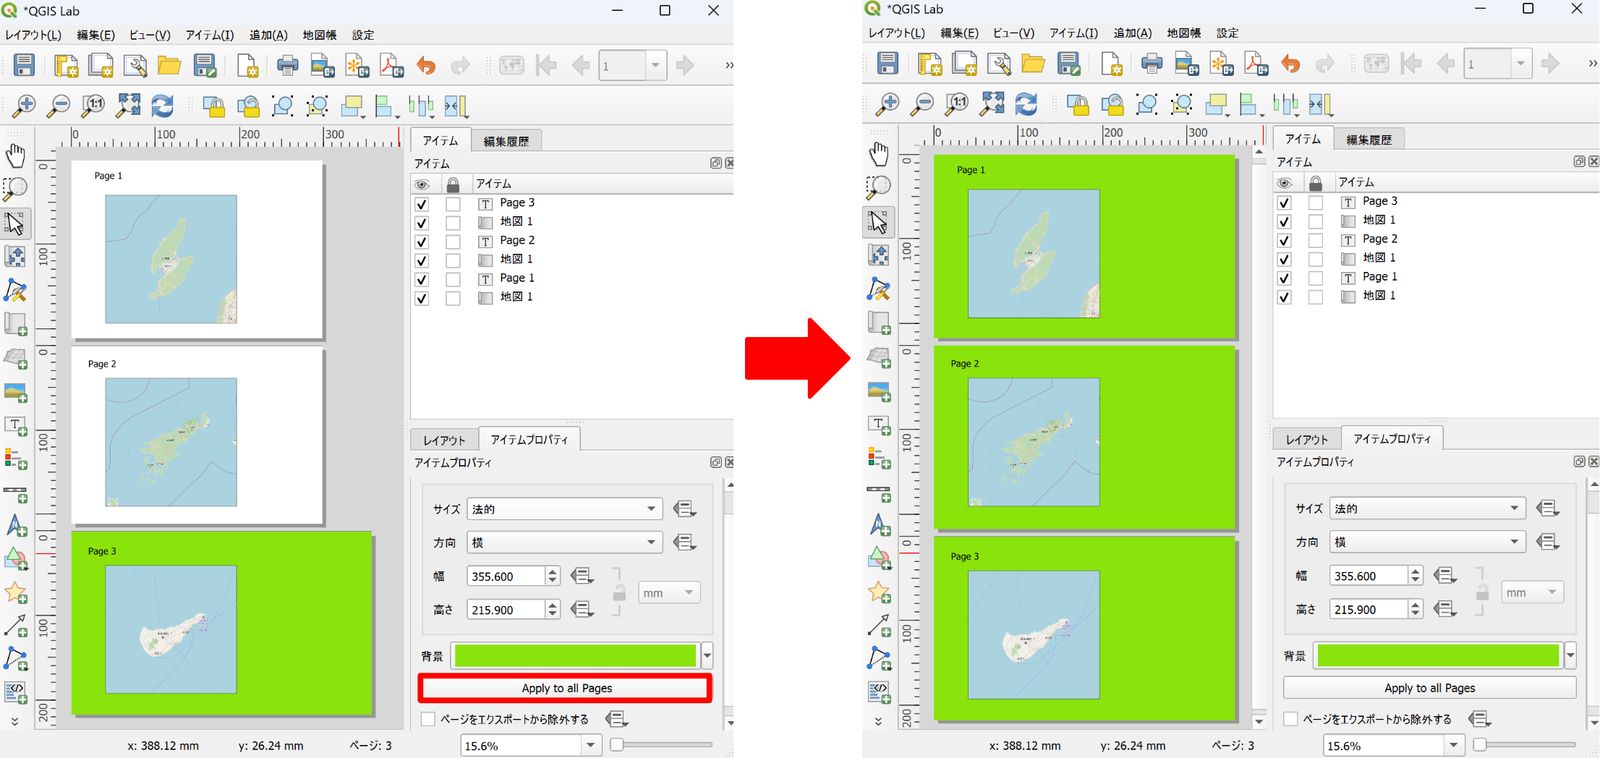1600x758 pixels.
Task: Pick add legend tool in left toolbox
Action: (15, 459)
